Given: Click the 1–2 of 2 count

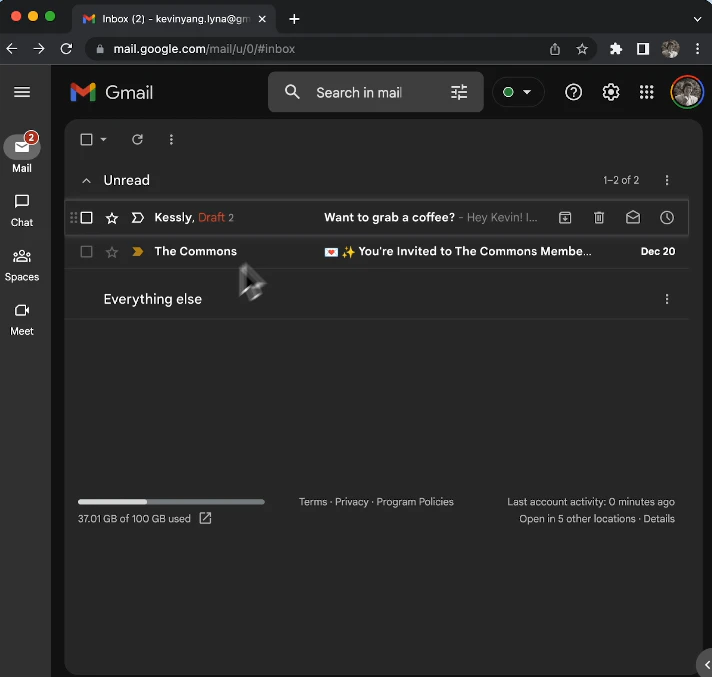Looking at the screenshot, I should pyautogui.click(x=621, y=180).
